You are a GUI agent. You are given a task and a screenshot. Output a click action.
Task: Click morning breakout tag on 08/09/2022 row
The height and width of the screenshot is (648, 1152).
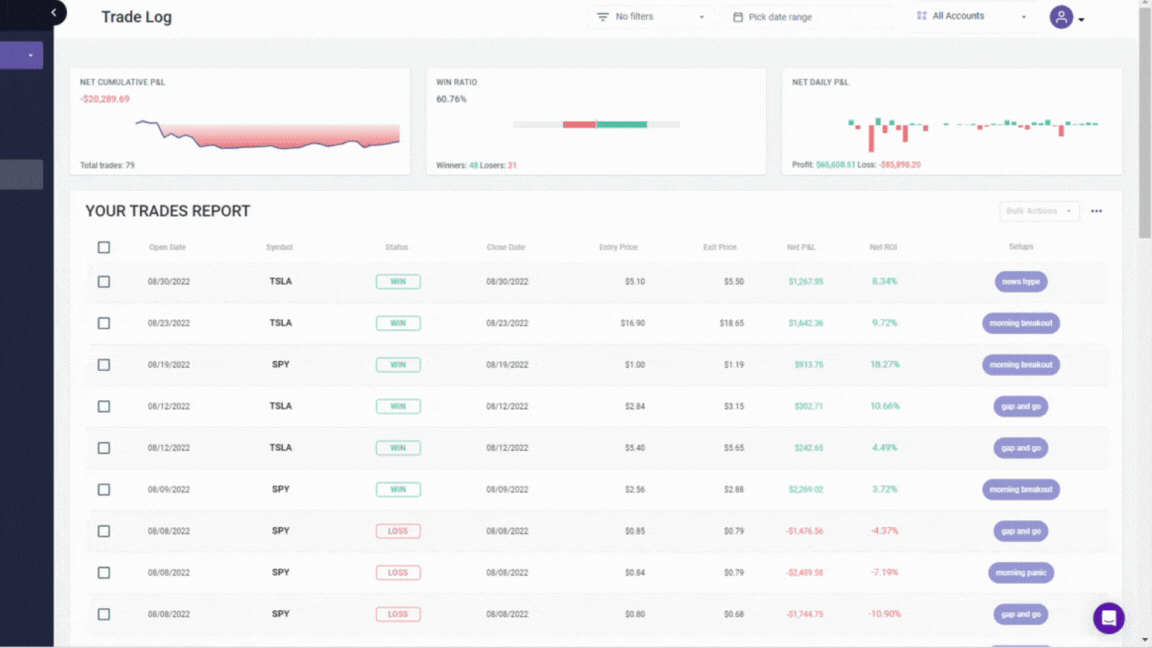(x=1020, y=489)
